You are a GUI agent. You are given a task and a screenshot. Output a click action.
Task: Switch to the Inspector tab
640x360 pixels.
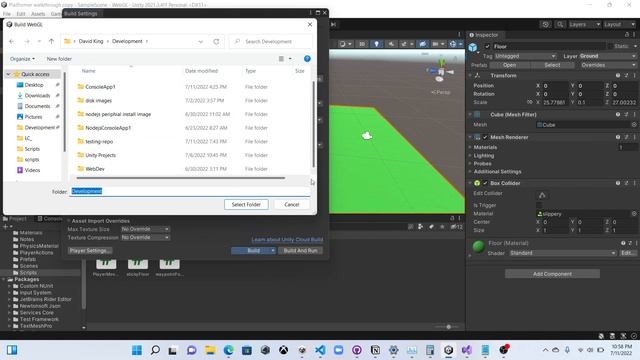pyautogui.click(x=484, y=35)
